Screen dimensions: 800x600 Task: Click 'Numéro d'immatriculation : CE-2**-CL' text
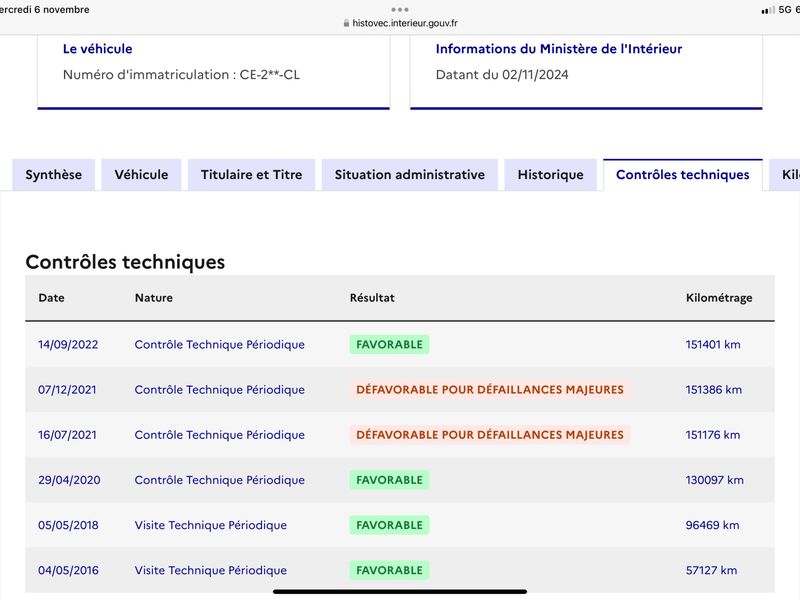point(181,74)
